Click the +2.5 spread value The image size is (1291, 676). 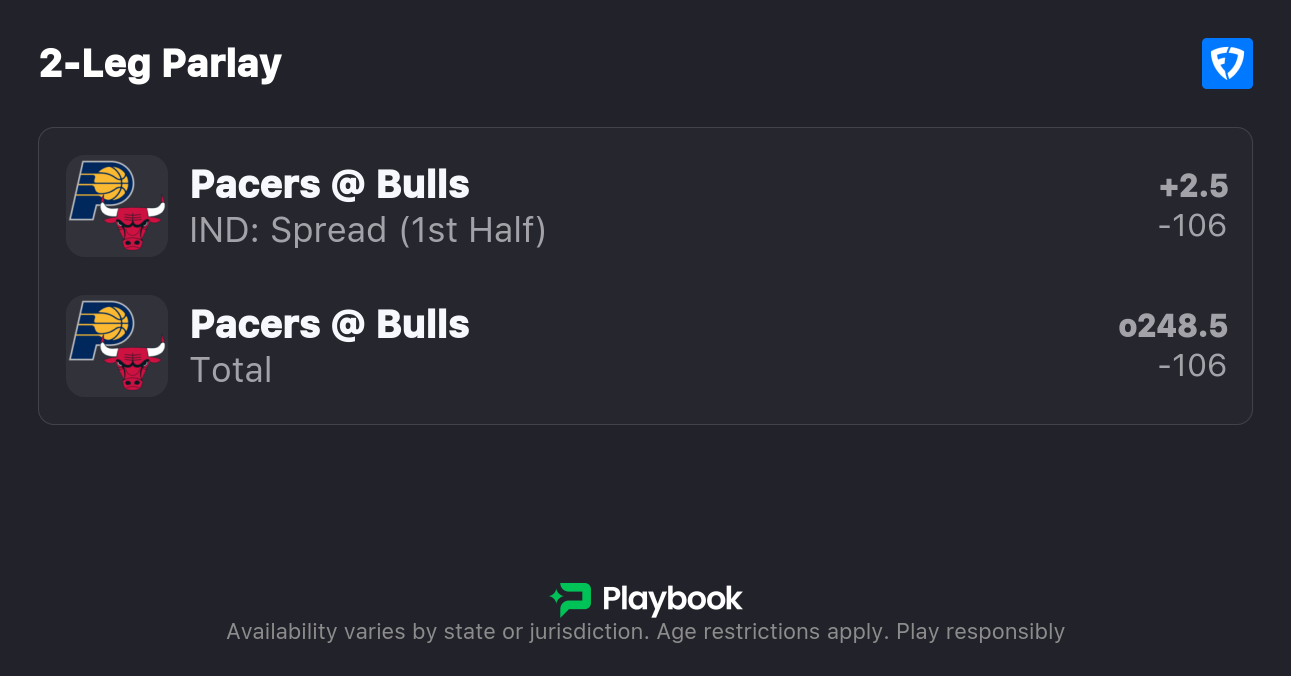pyautogui.click(x=1193, y=186)
